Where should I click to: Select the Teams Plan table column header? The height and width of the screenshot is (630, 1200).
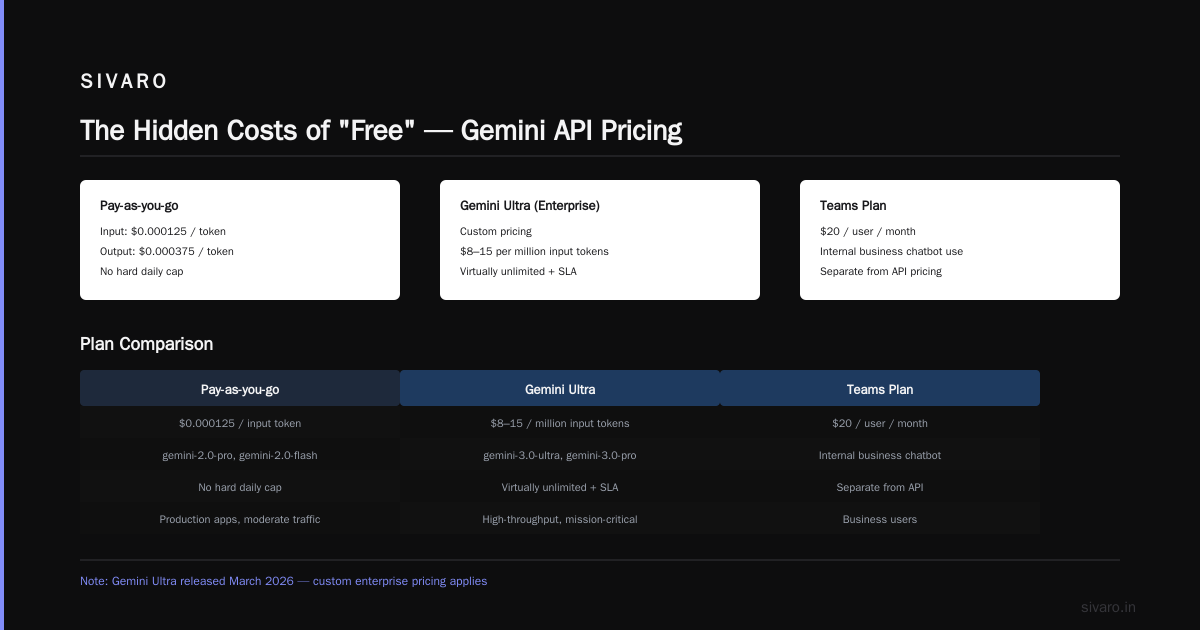[880, 389]
